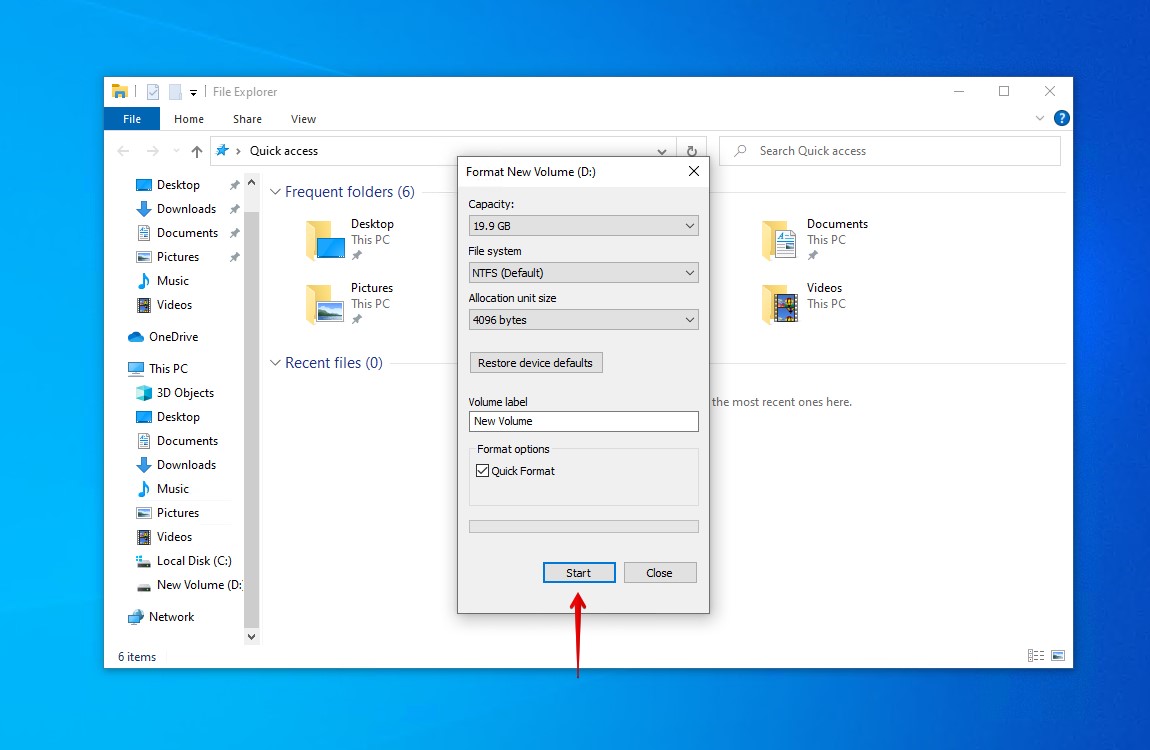Open the Capacity dropdown

pos(583,227)
